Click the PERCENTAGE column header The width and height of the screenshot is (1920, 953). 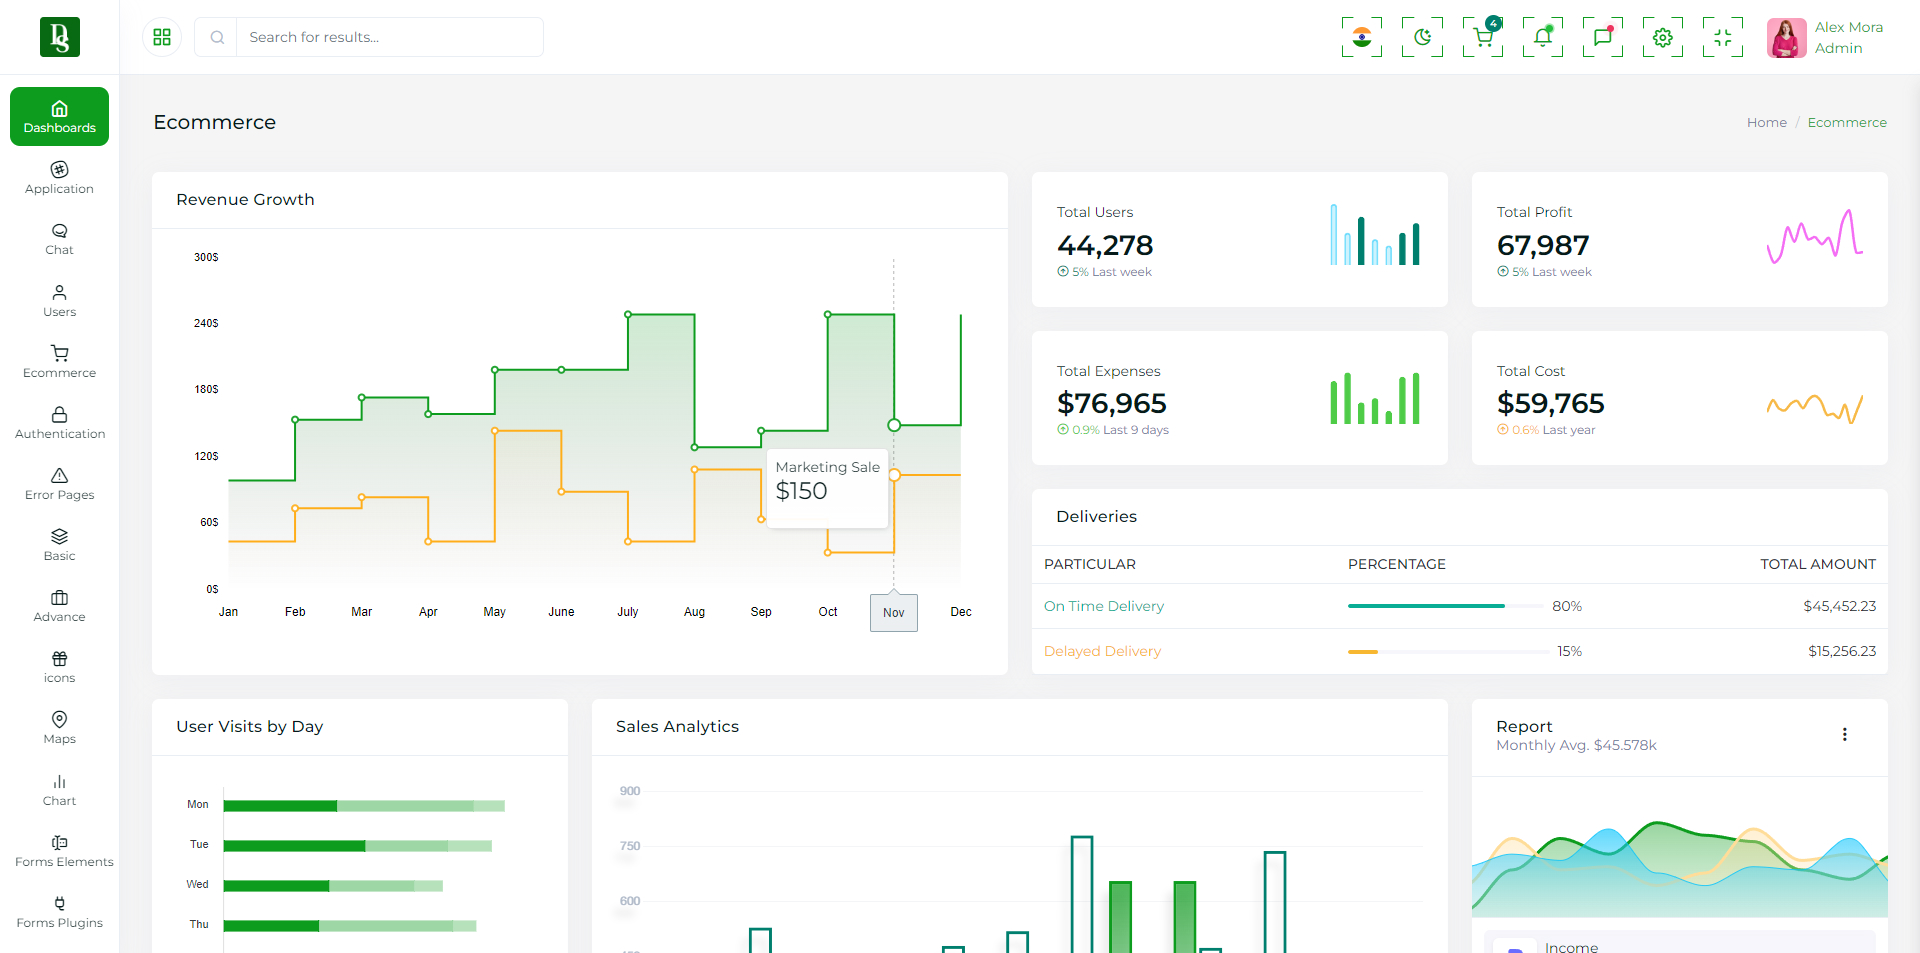pos(1396,564)
